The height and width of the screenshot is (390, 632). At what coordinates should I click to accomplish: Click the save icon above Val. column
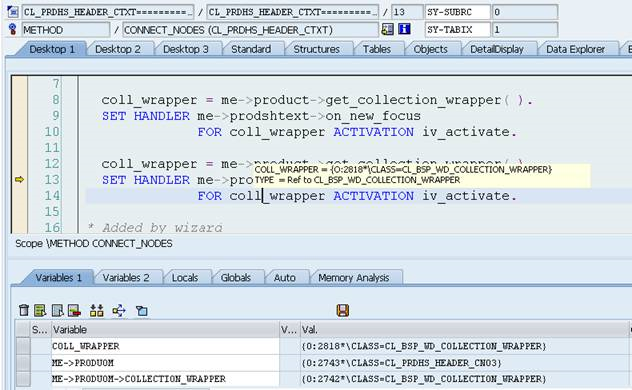343,310
